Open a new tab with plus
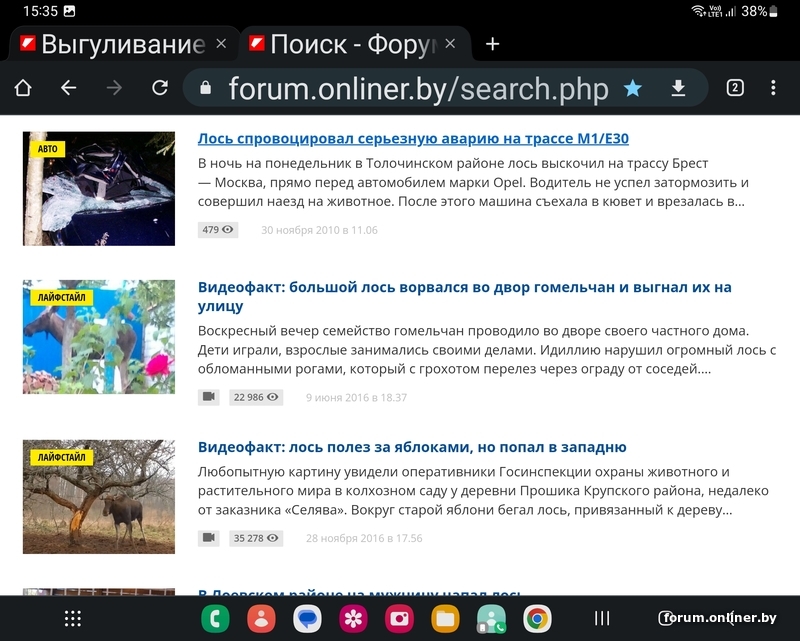 click(x=492, y=44)
